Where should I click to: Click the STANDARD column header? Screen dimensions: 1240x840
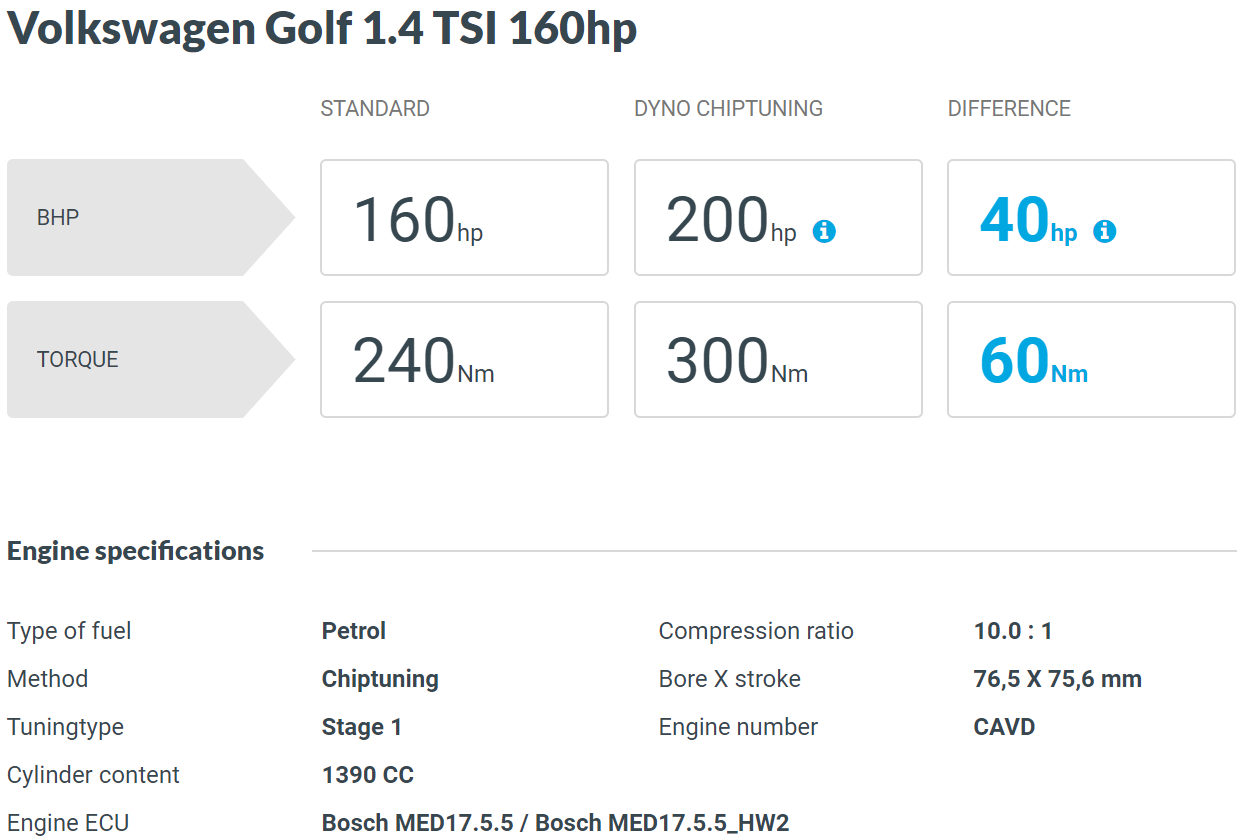click(375, 109)
